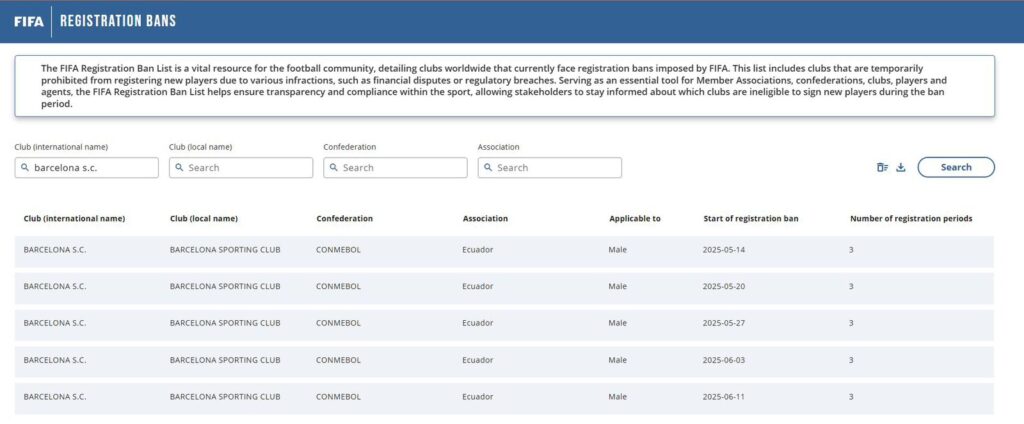Click BARCELONA S.C. in the 2025-06-03 row
1024x424 pixels.
[x=55, y=361]
